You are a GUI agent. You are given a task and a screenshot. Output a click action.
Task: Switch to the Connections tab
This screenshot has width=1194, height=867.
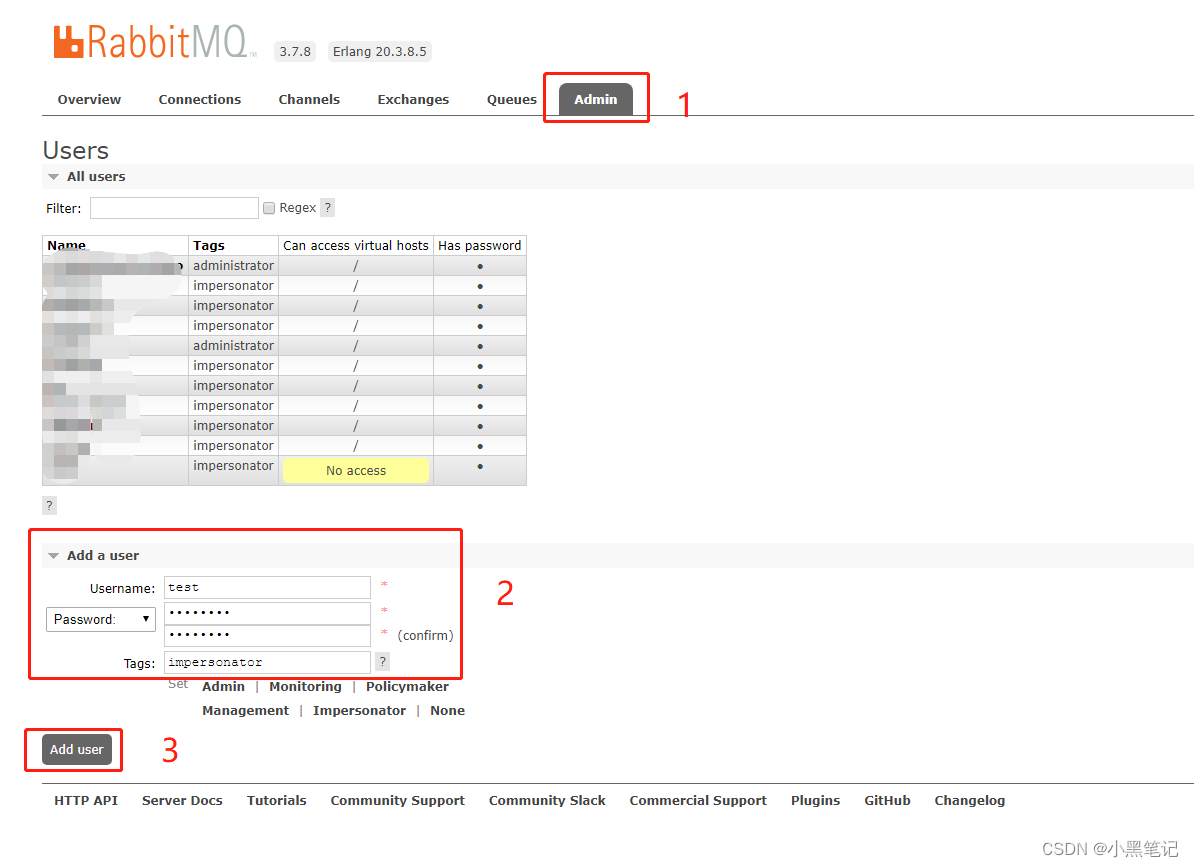200,100
